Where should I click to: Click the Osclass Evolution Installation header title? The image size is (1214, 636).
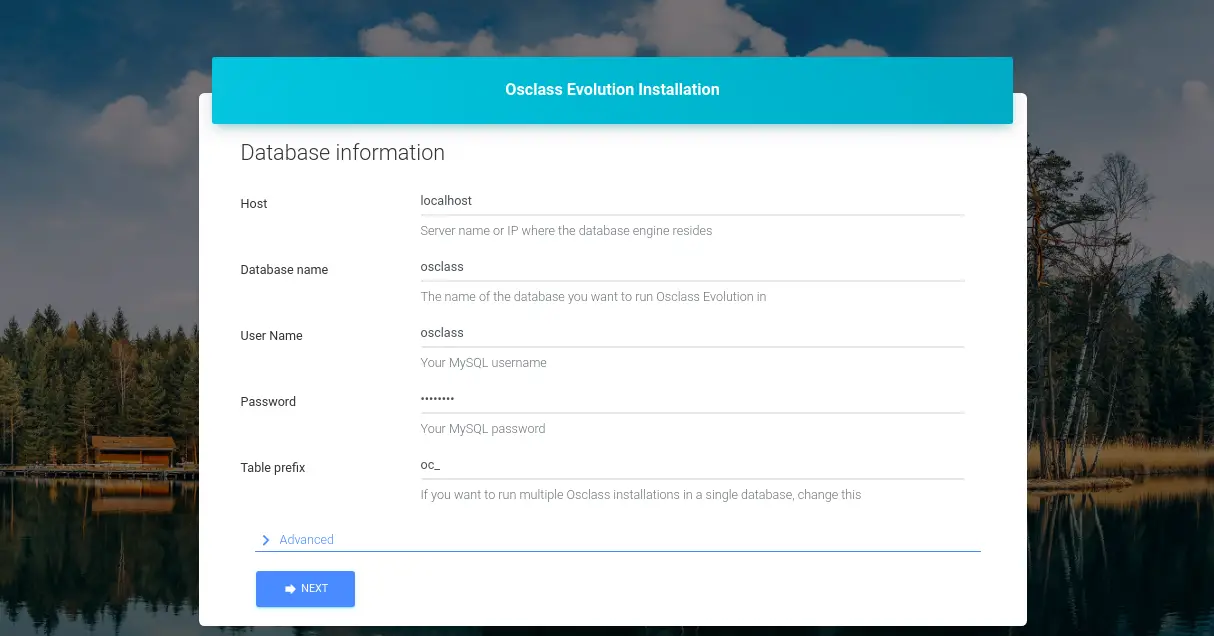pyautogui.click(x=612, y=89)
